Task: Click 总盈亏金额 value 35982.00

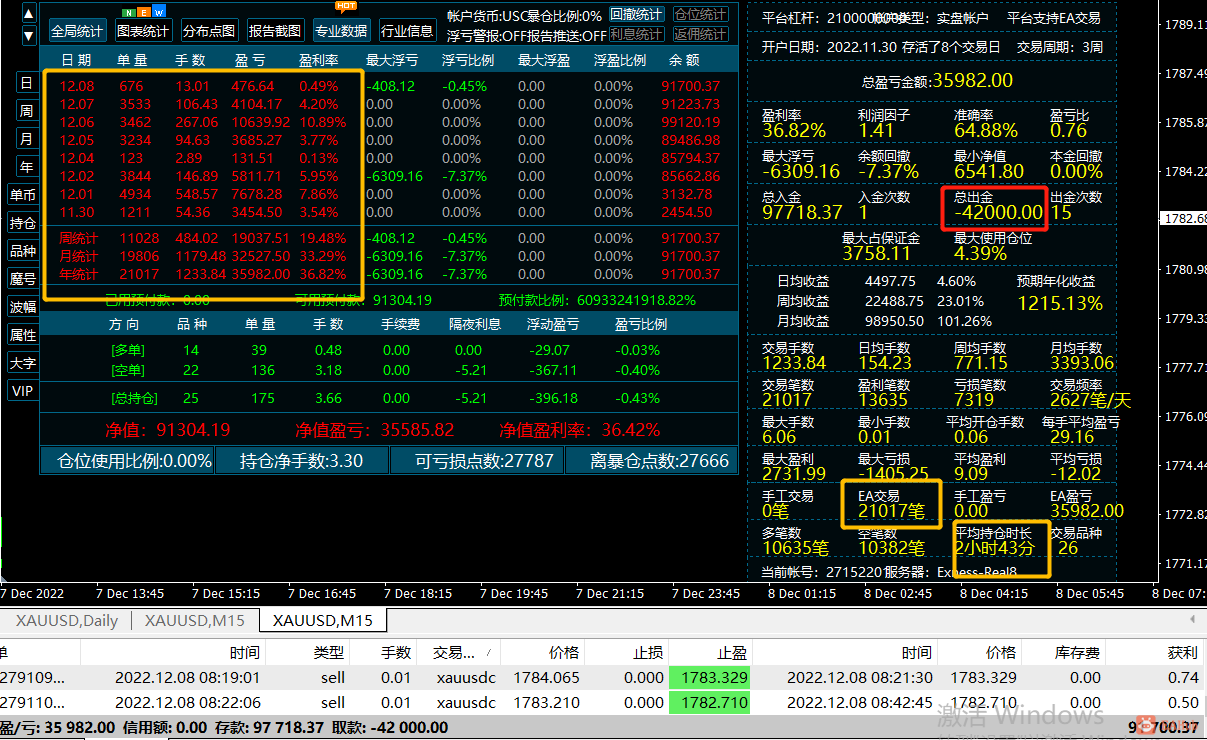Action: pos(972,81)
